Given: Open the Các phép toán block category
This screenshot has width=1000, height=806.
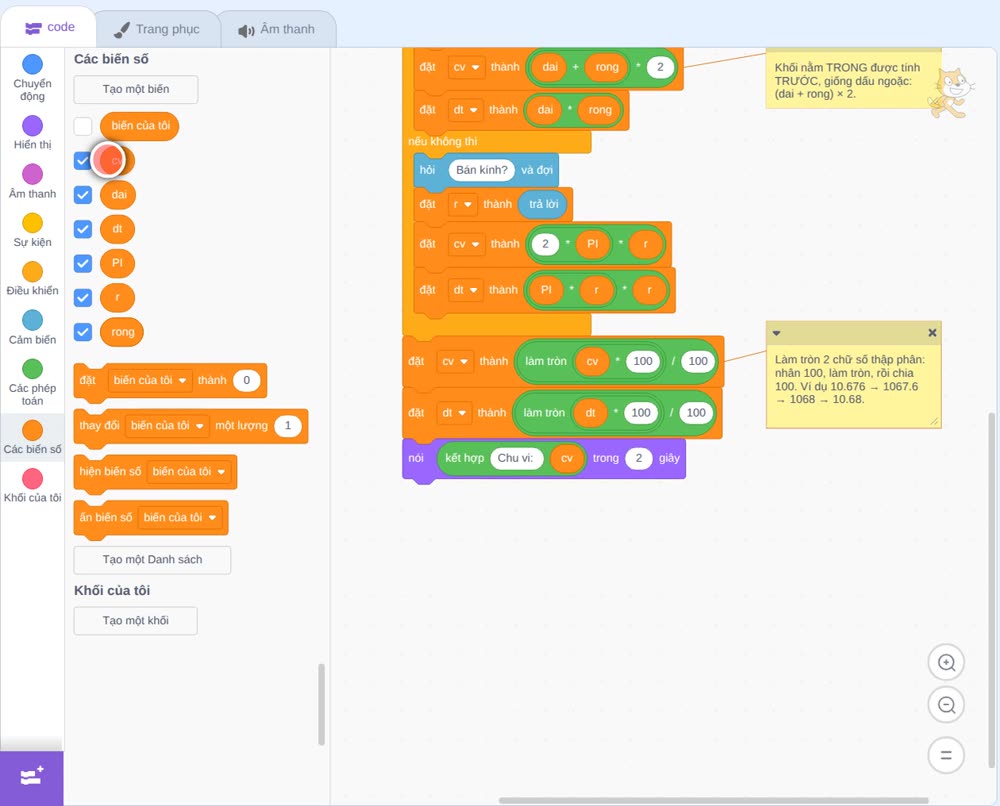Looking at the screenshot, I should (x=32, y=382).
